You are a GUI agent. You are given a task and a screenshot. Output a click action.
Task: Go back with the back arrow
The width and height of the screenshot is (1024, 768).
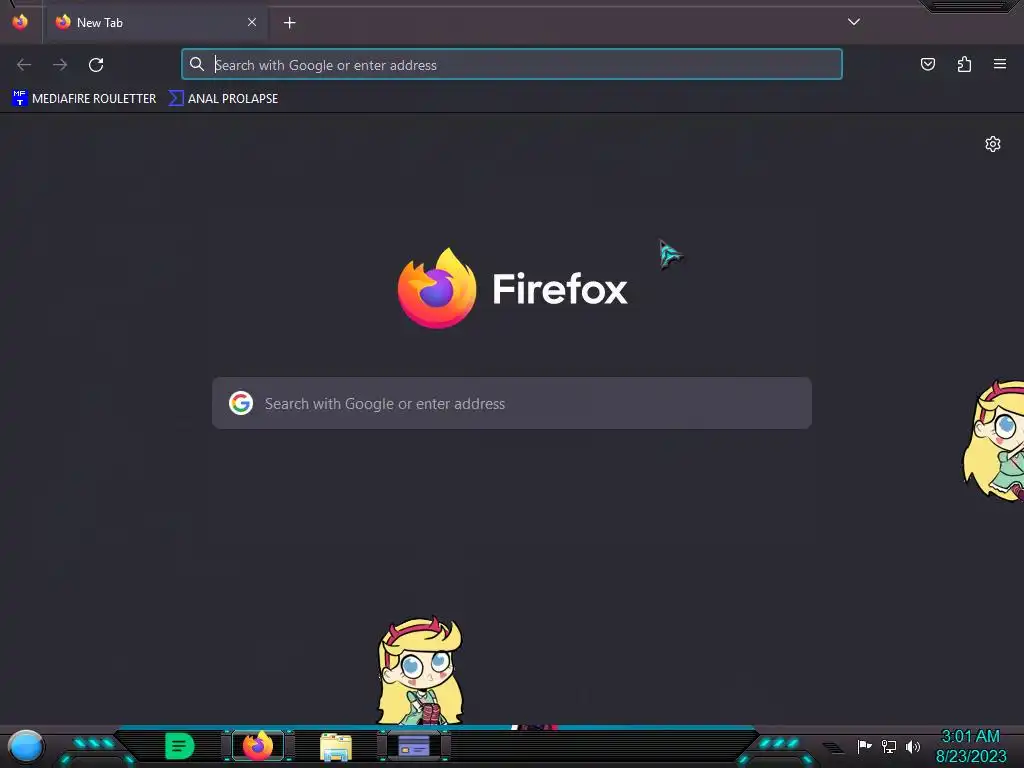24,65
